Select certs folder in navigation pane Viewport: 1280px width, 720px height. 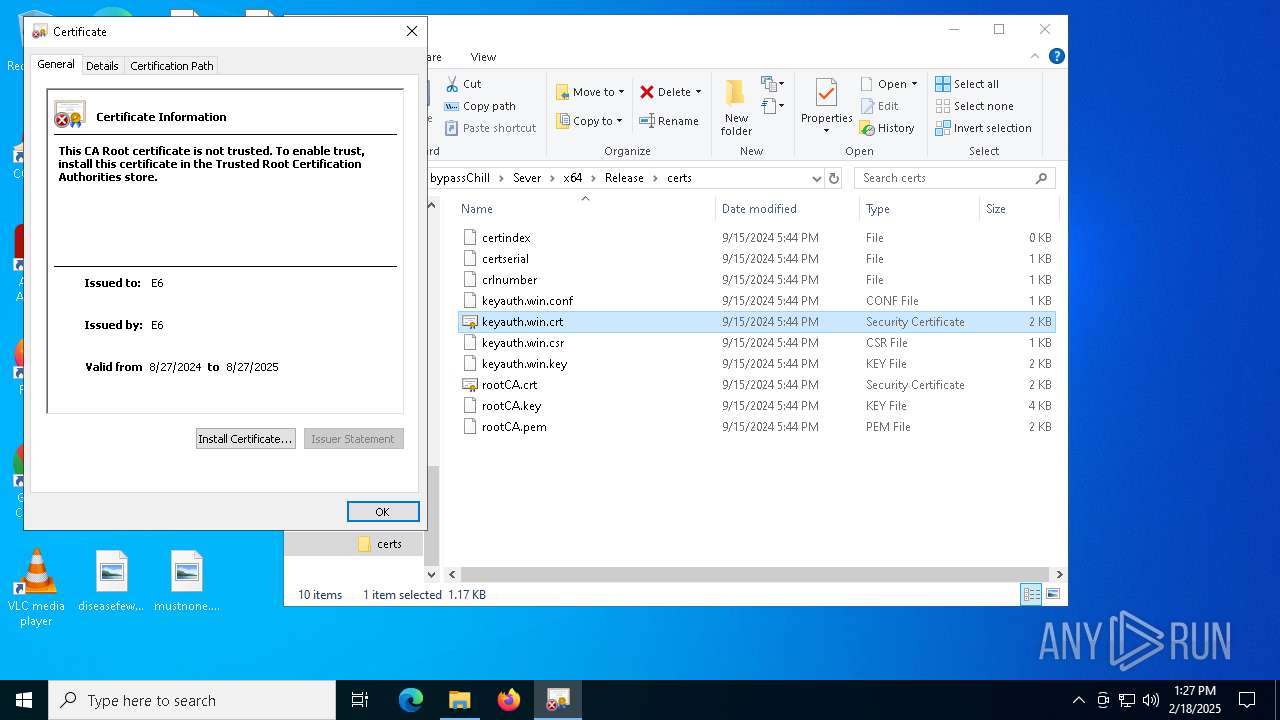[x=380, y=544]
